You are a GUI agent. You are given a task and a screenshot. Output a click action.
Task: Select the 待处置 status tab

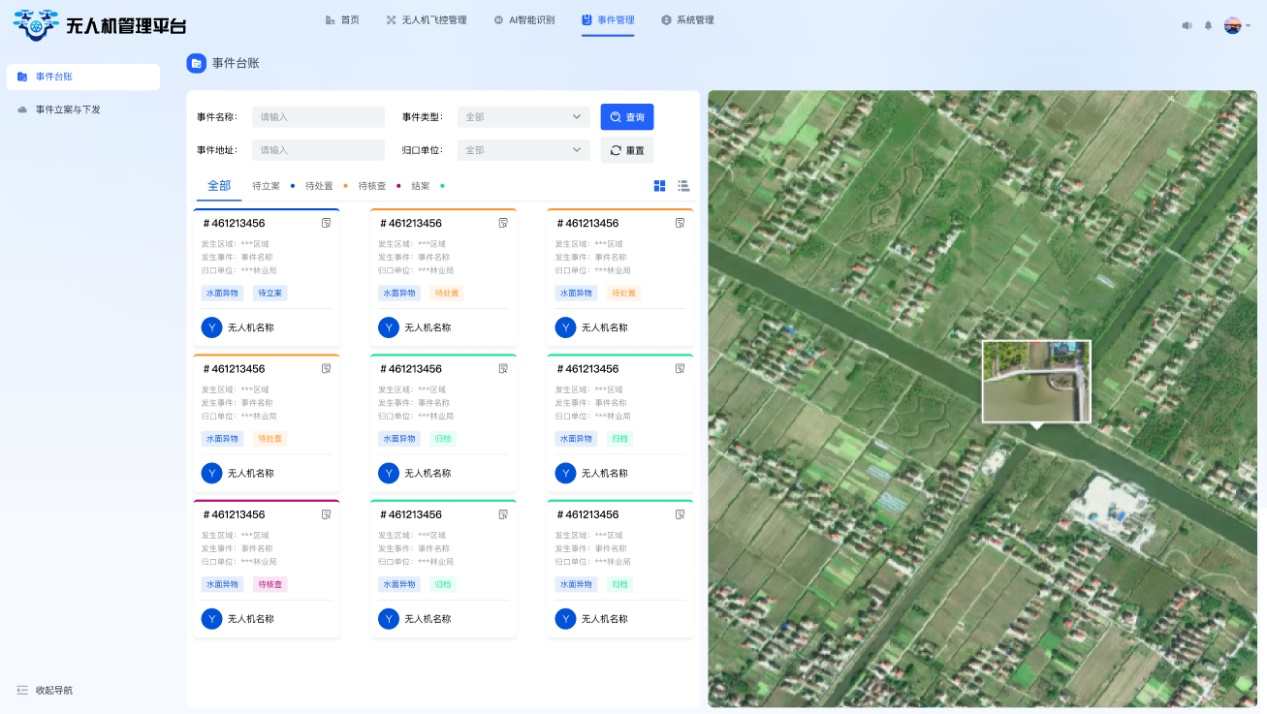click(x=319, y=186)
